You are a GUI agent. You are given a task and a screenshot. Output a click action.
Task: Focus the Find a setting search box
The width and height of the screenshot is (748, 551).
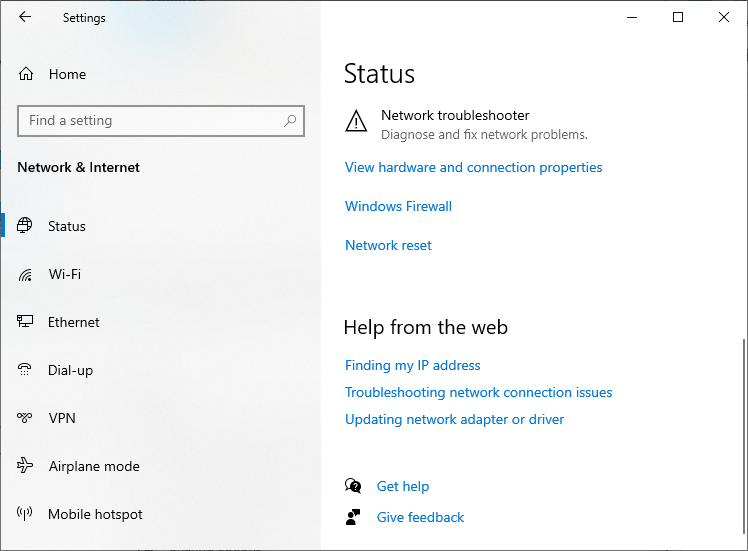coord(150,121)
